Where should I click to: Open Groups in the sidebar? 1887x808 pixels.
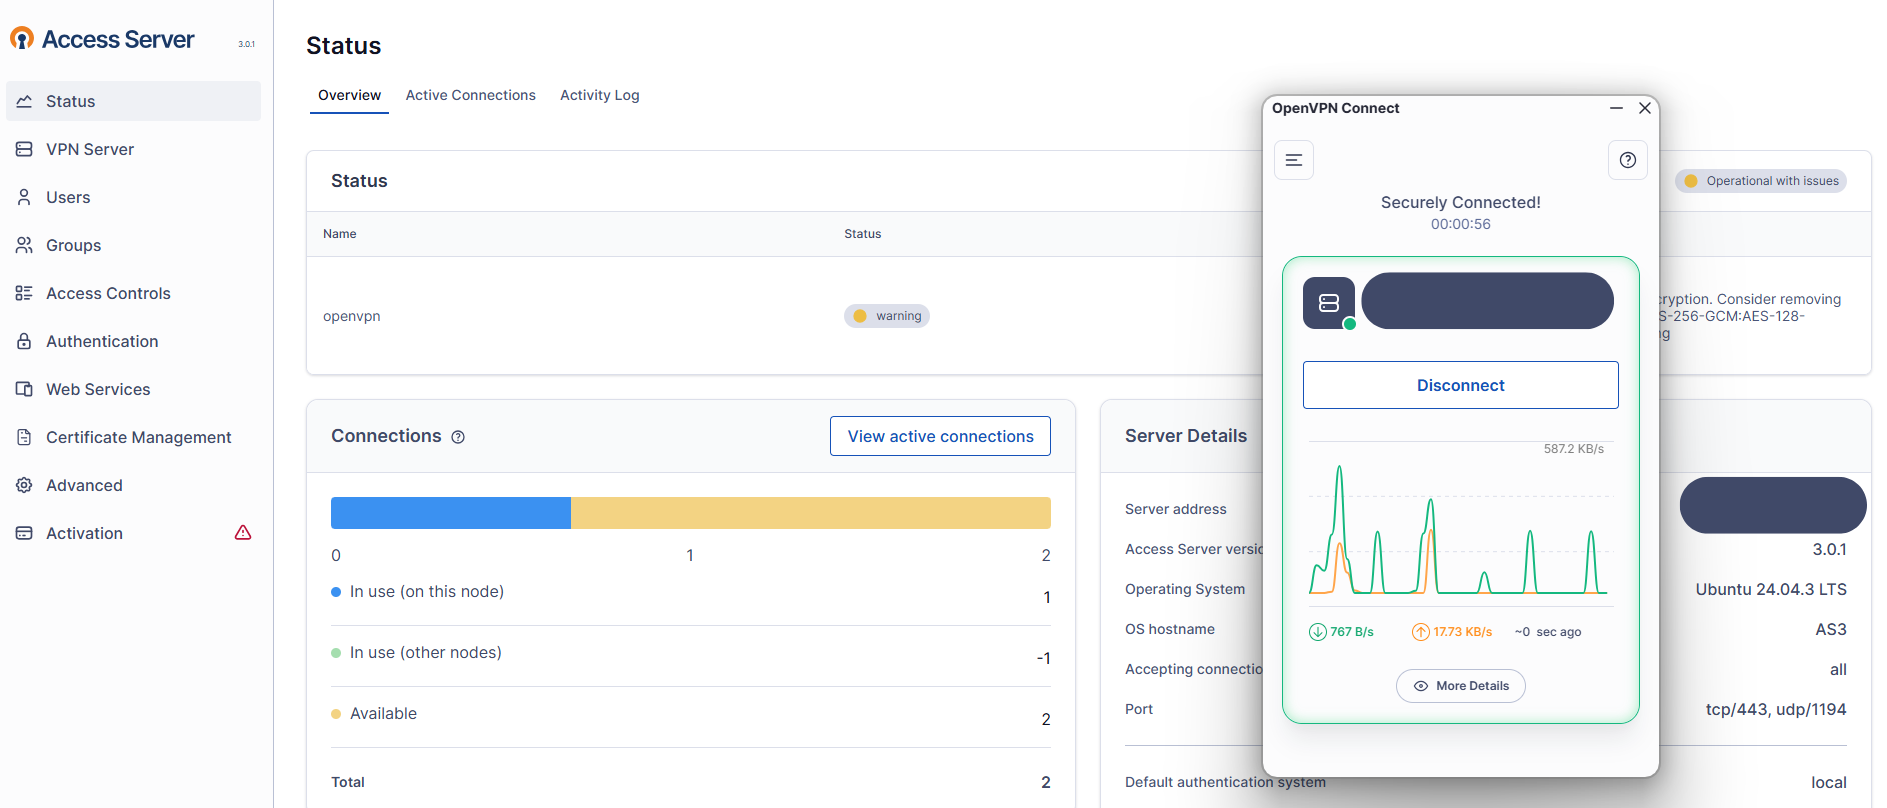133,245
